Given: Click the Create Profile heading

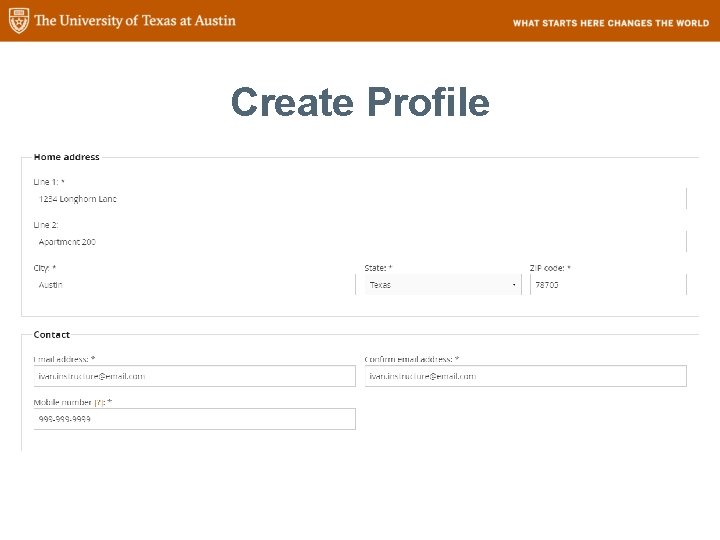Looking at the screenshot, I should [360, 102].
